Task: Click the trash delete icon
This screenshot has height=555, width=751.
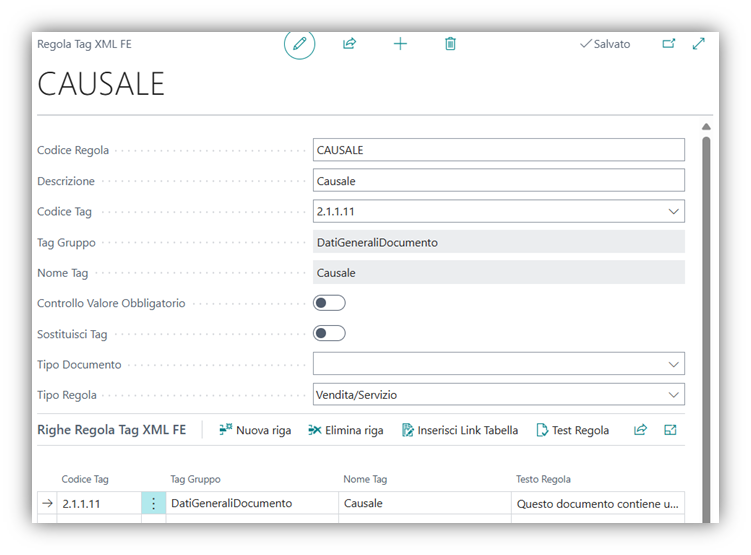Action: (450, 44)
